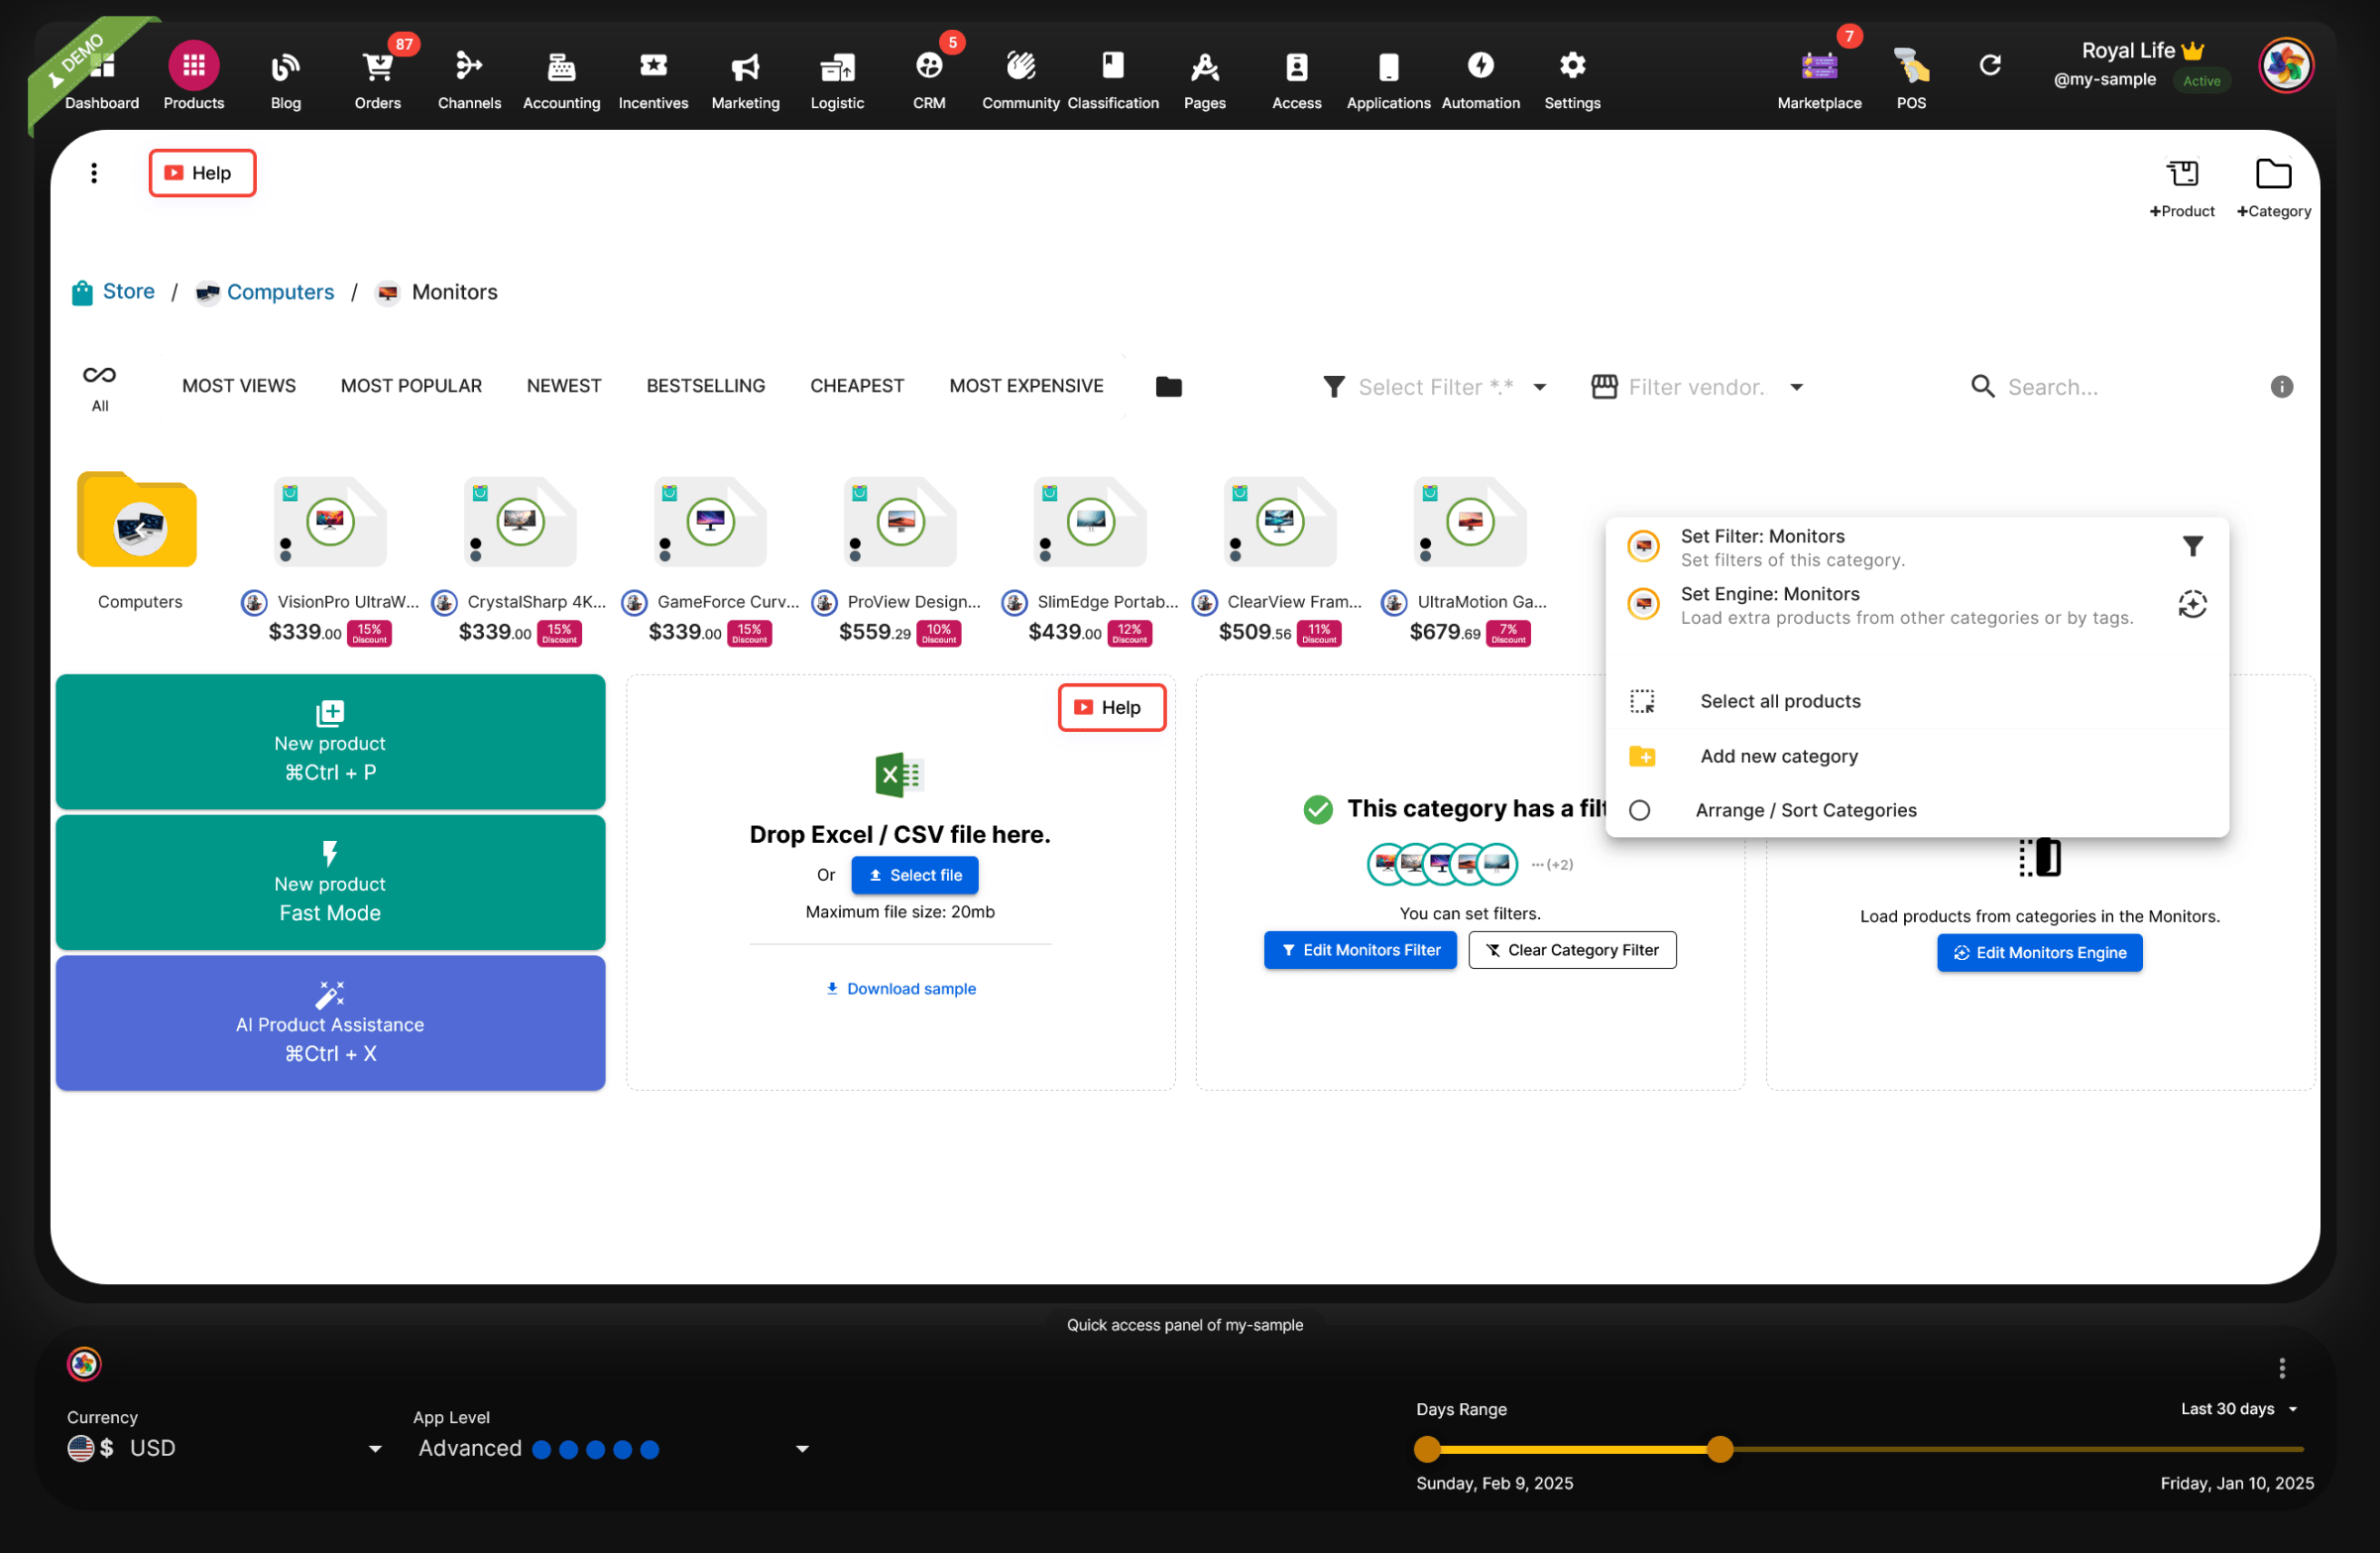The height and width of the screenshot is (1553, 2380).
Task: Click Clear Category Filter button
Action: coord(1572,950)
